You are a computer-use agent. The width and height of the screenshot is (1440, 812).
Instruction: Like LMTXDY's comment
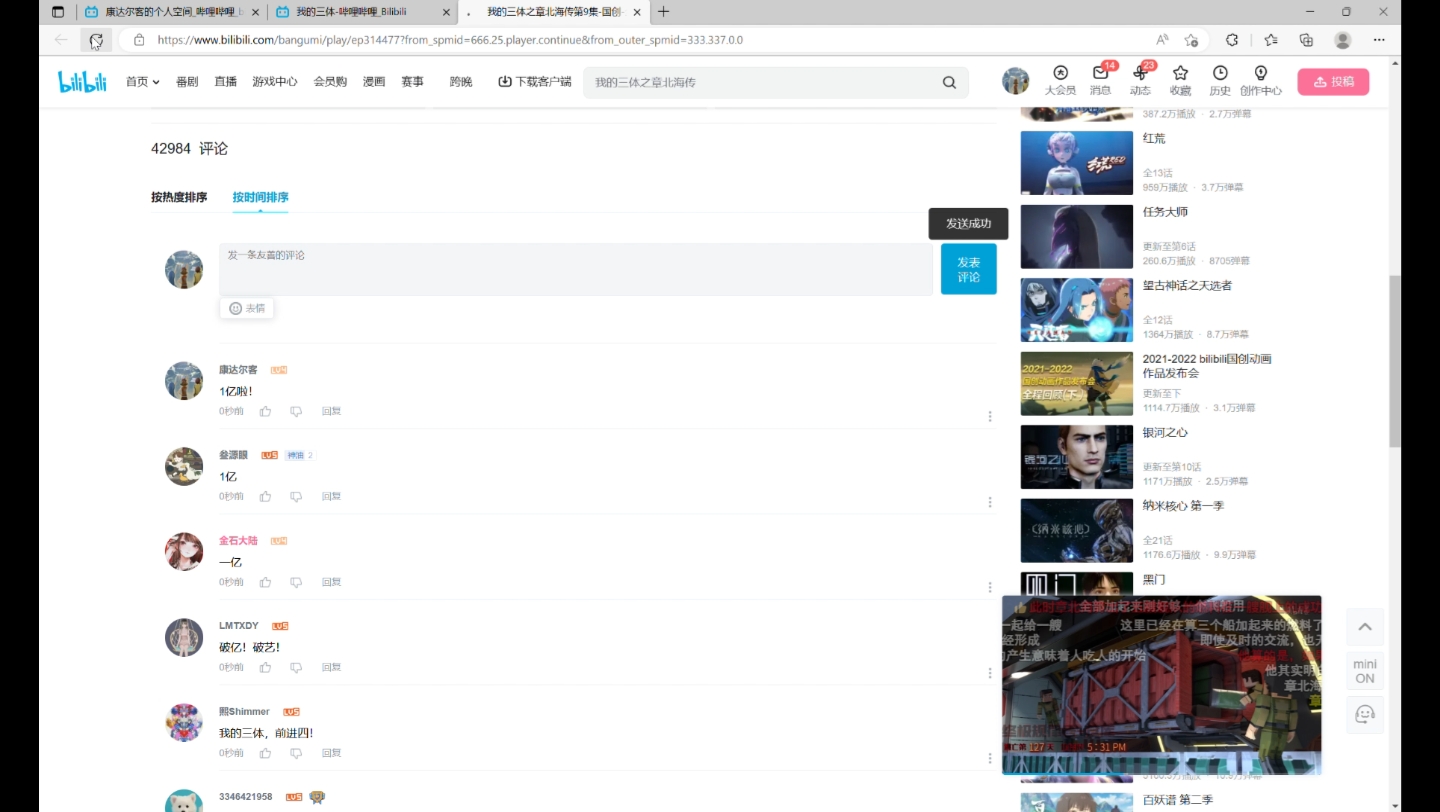coord(265,667)
